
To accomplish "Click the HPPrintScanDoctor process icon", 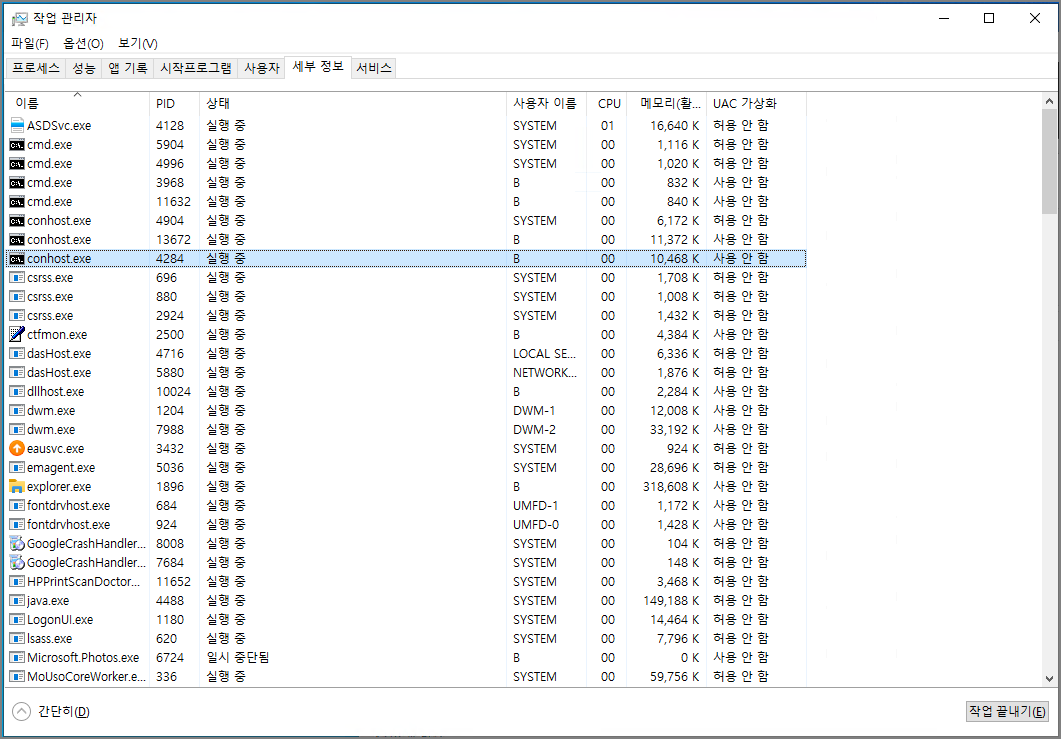I will click(x=17, y=581).
